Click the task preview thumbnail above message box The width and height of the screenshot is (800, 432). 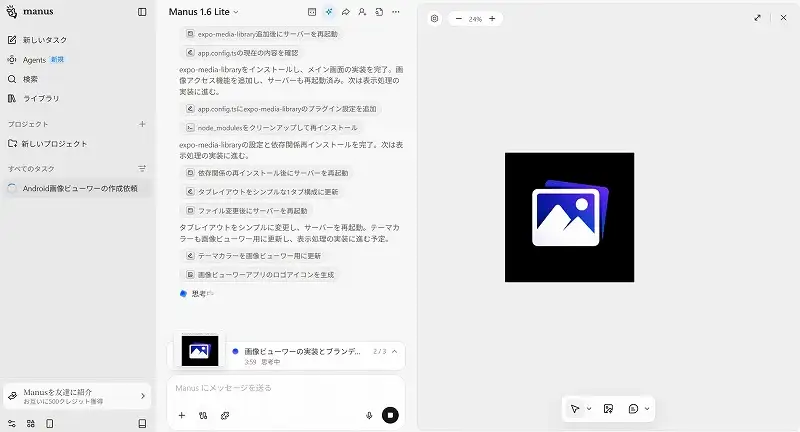pos(199,350)
